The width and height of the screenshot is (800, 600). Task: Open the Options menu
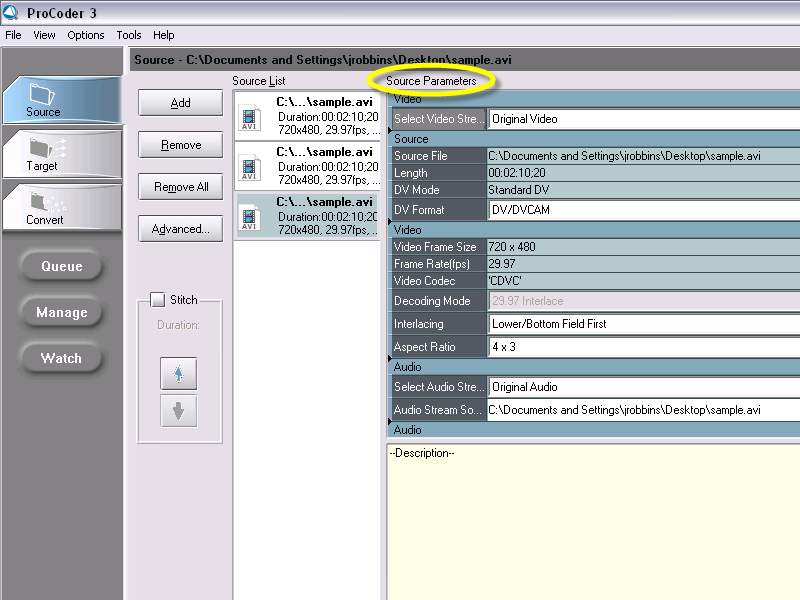pos(86,35)
